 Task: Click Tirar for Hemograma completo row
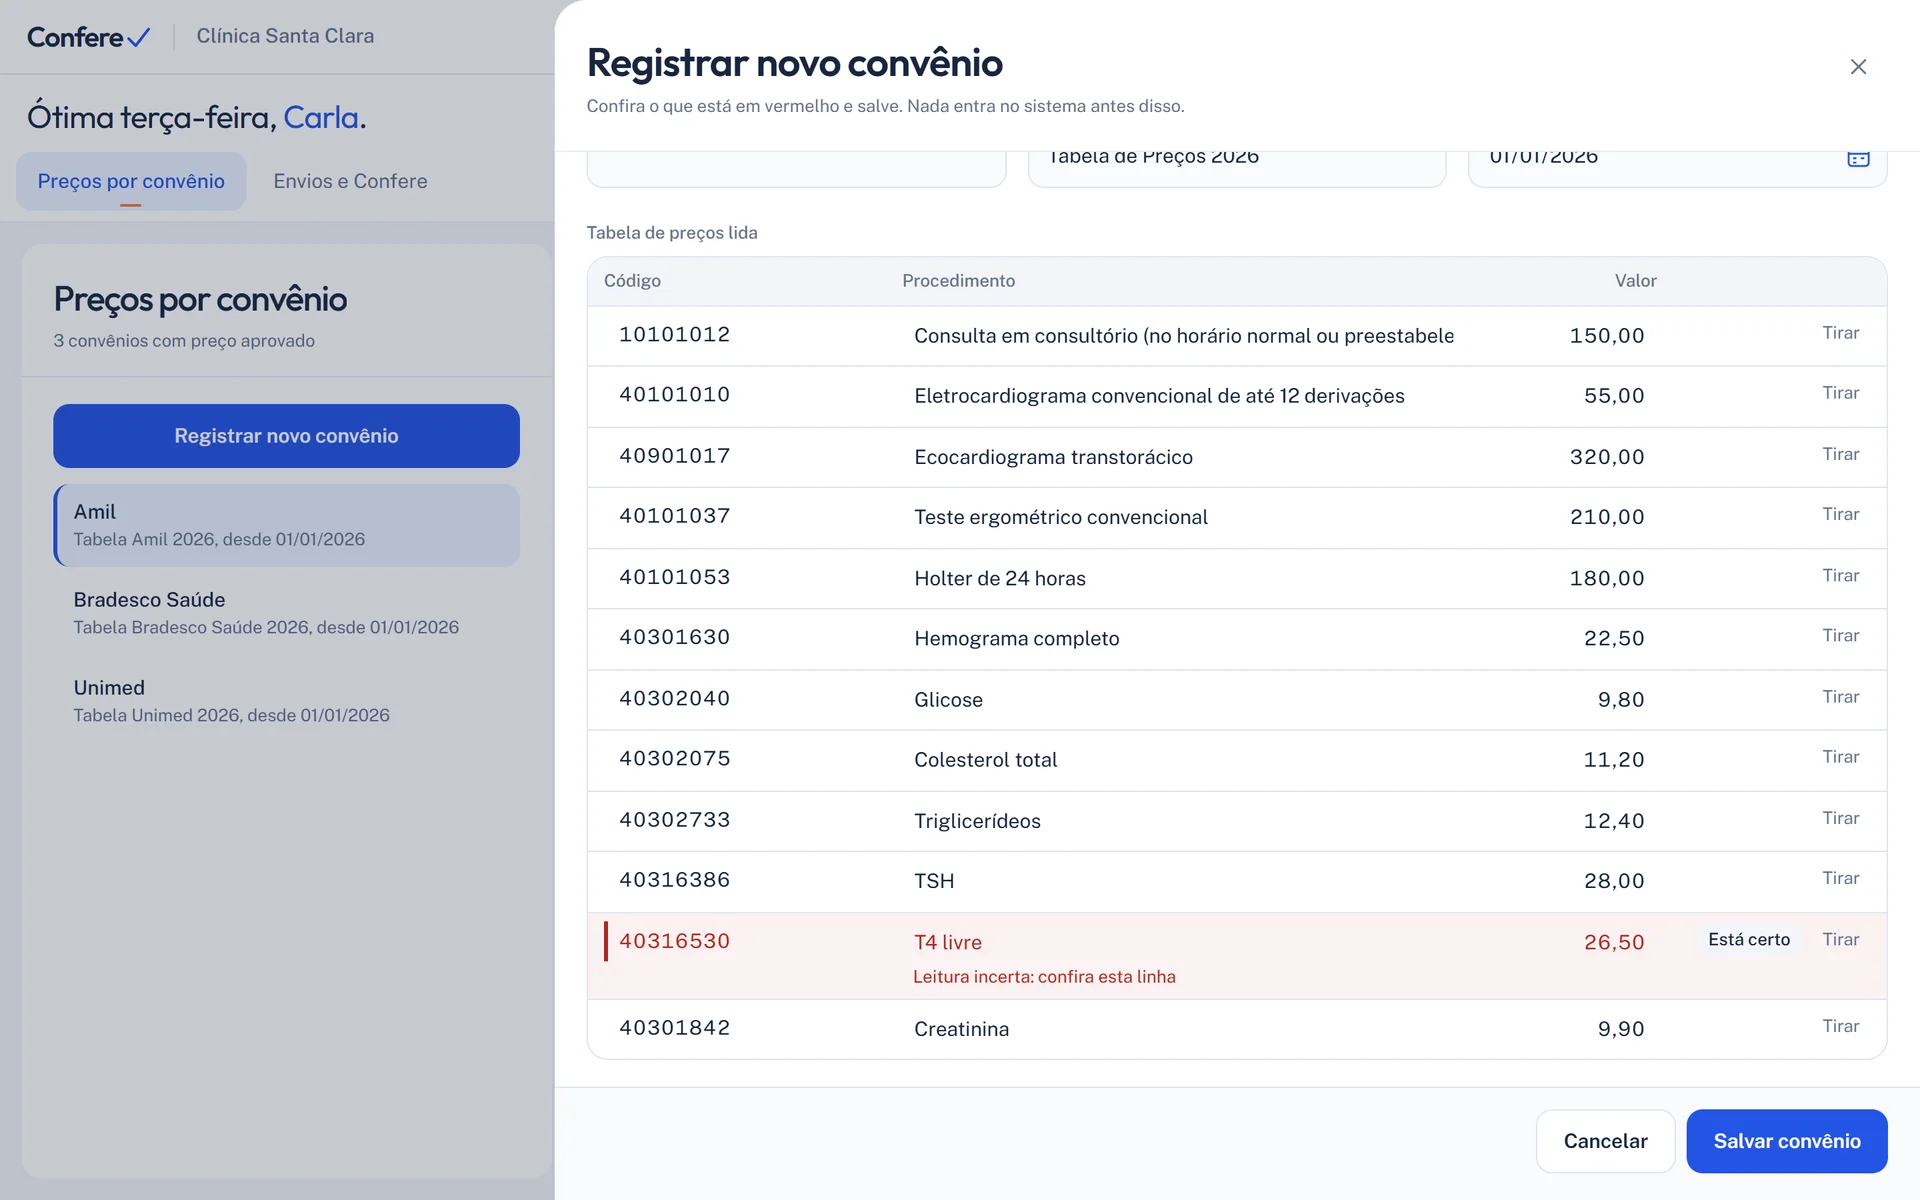1840,636
